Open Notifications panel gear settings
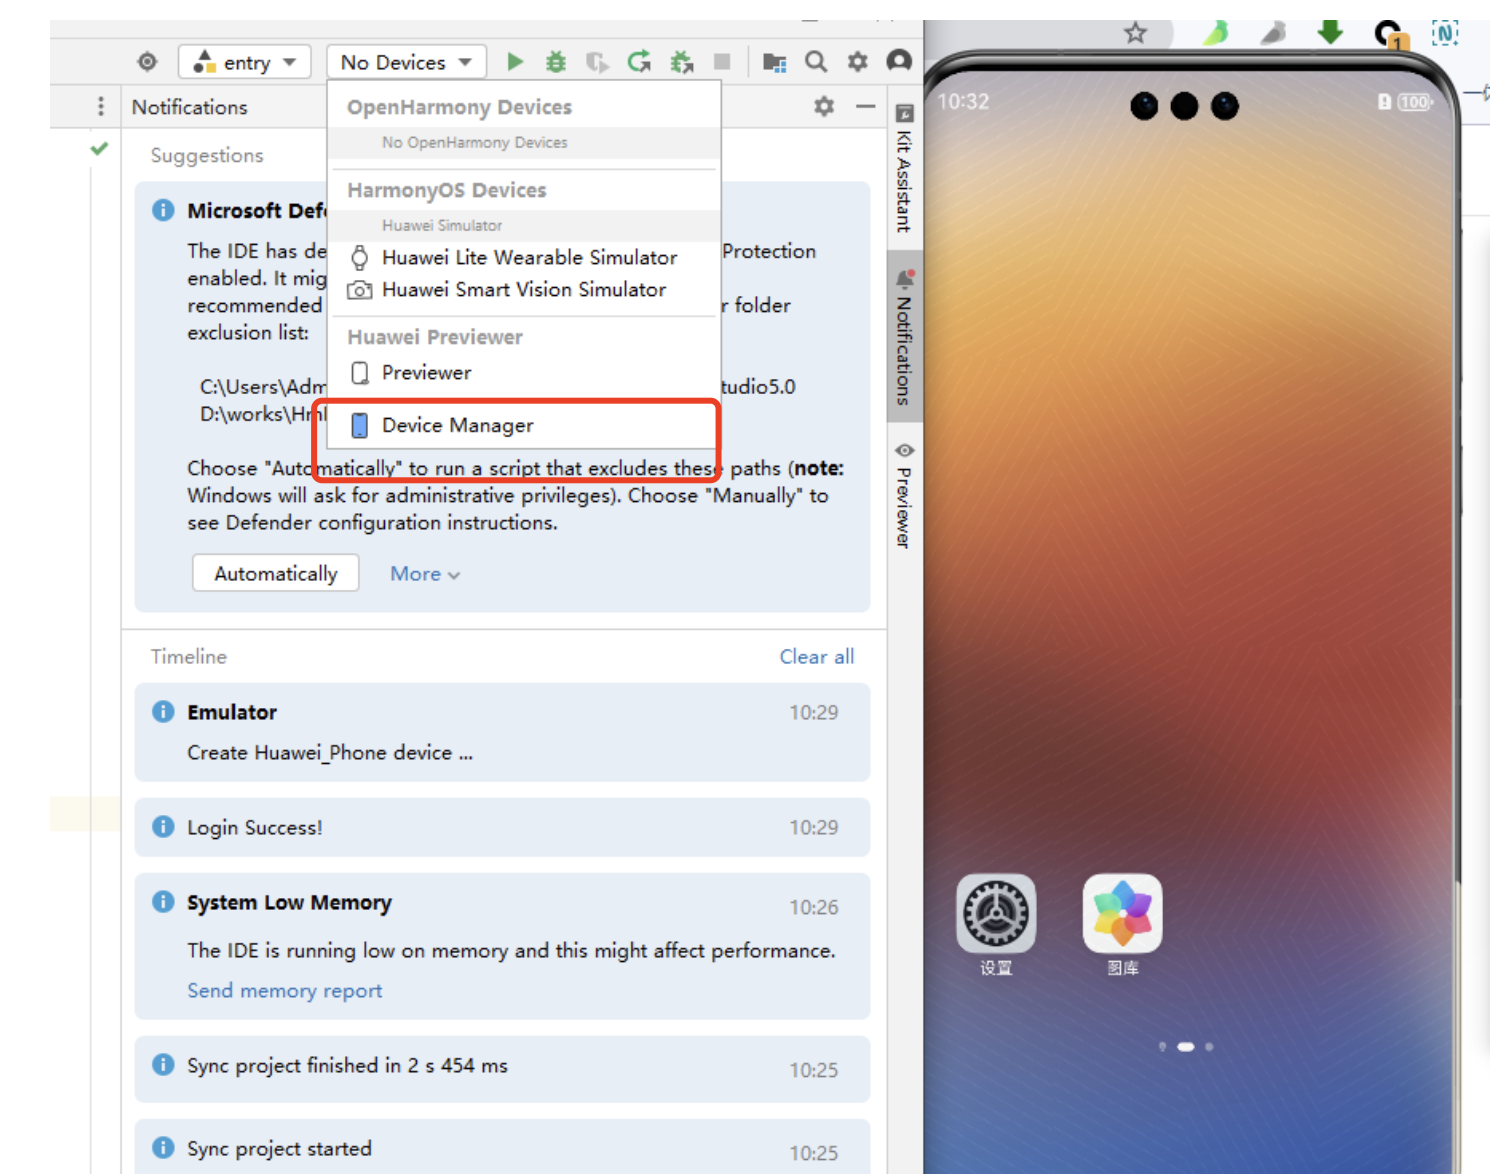Screen dimensions: 1510x1174 click(824, 106)
